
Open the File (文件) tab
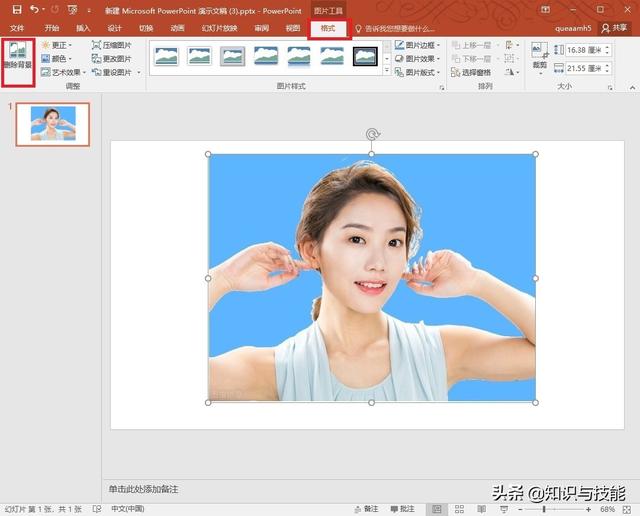[x=17, y=29]
